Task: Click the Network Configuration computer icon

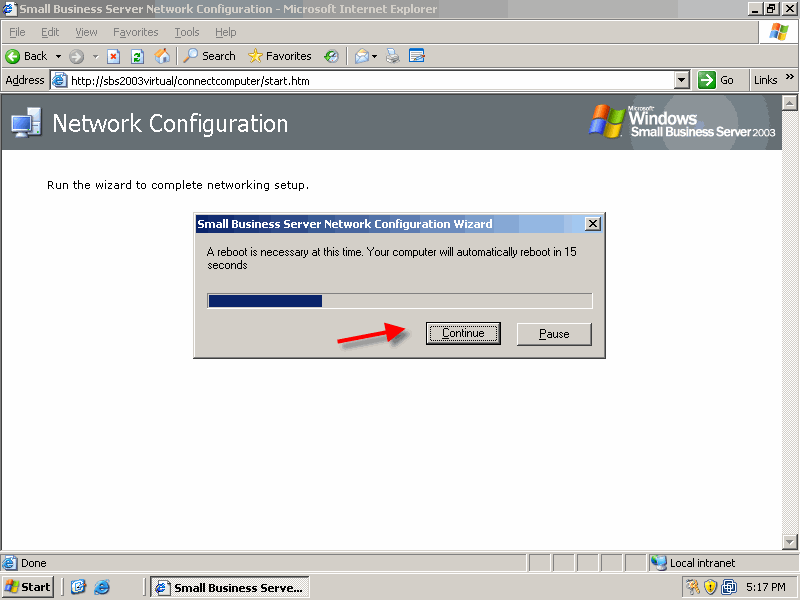Action: pos(27,122)
